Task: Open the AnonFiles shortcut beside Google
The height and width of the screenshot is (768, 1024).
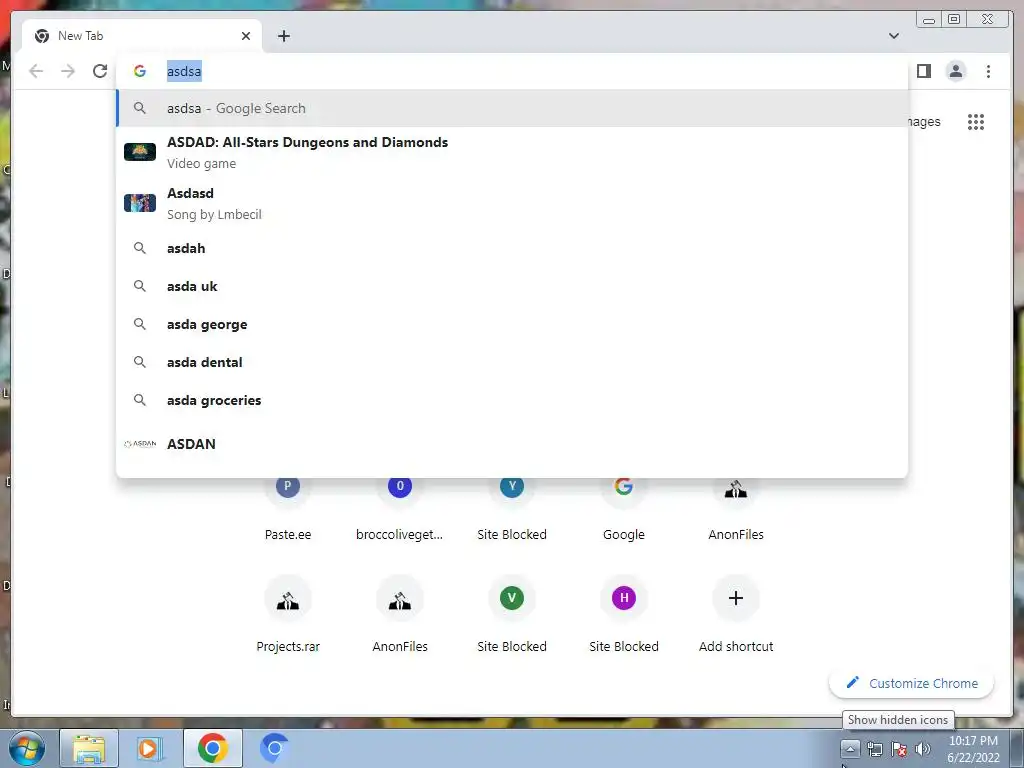Action: click(736, 508)
